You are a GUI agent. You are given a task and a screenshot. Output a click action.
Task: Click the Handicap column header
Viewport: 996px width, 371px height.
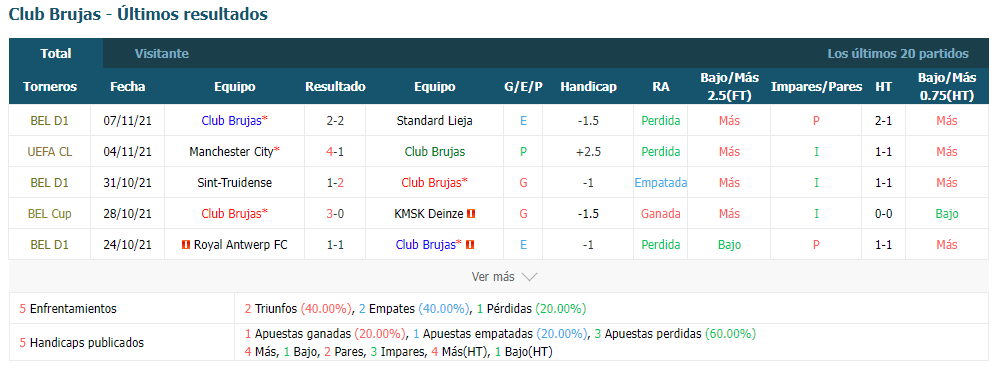coord(588,87)
